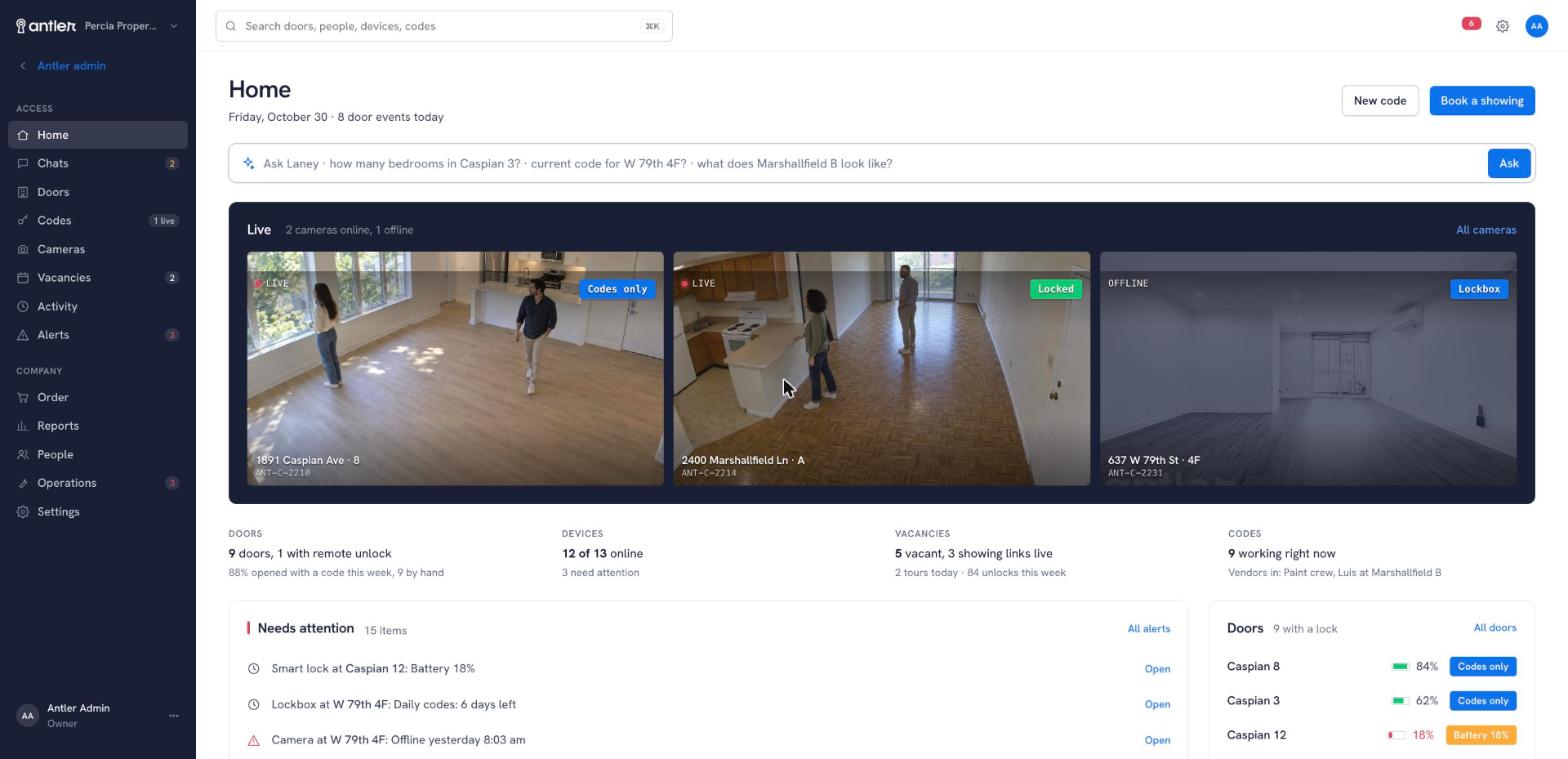1568x759 pixels.
Task: Click the 12 of 13 online devices stat
Action: pos(602,554)
